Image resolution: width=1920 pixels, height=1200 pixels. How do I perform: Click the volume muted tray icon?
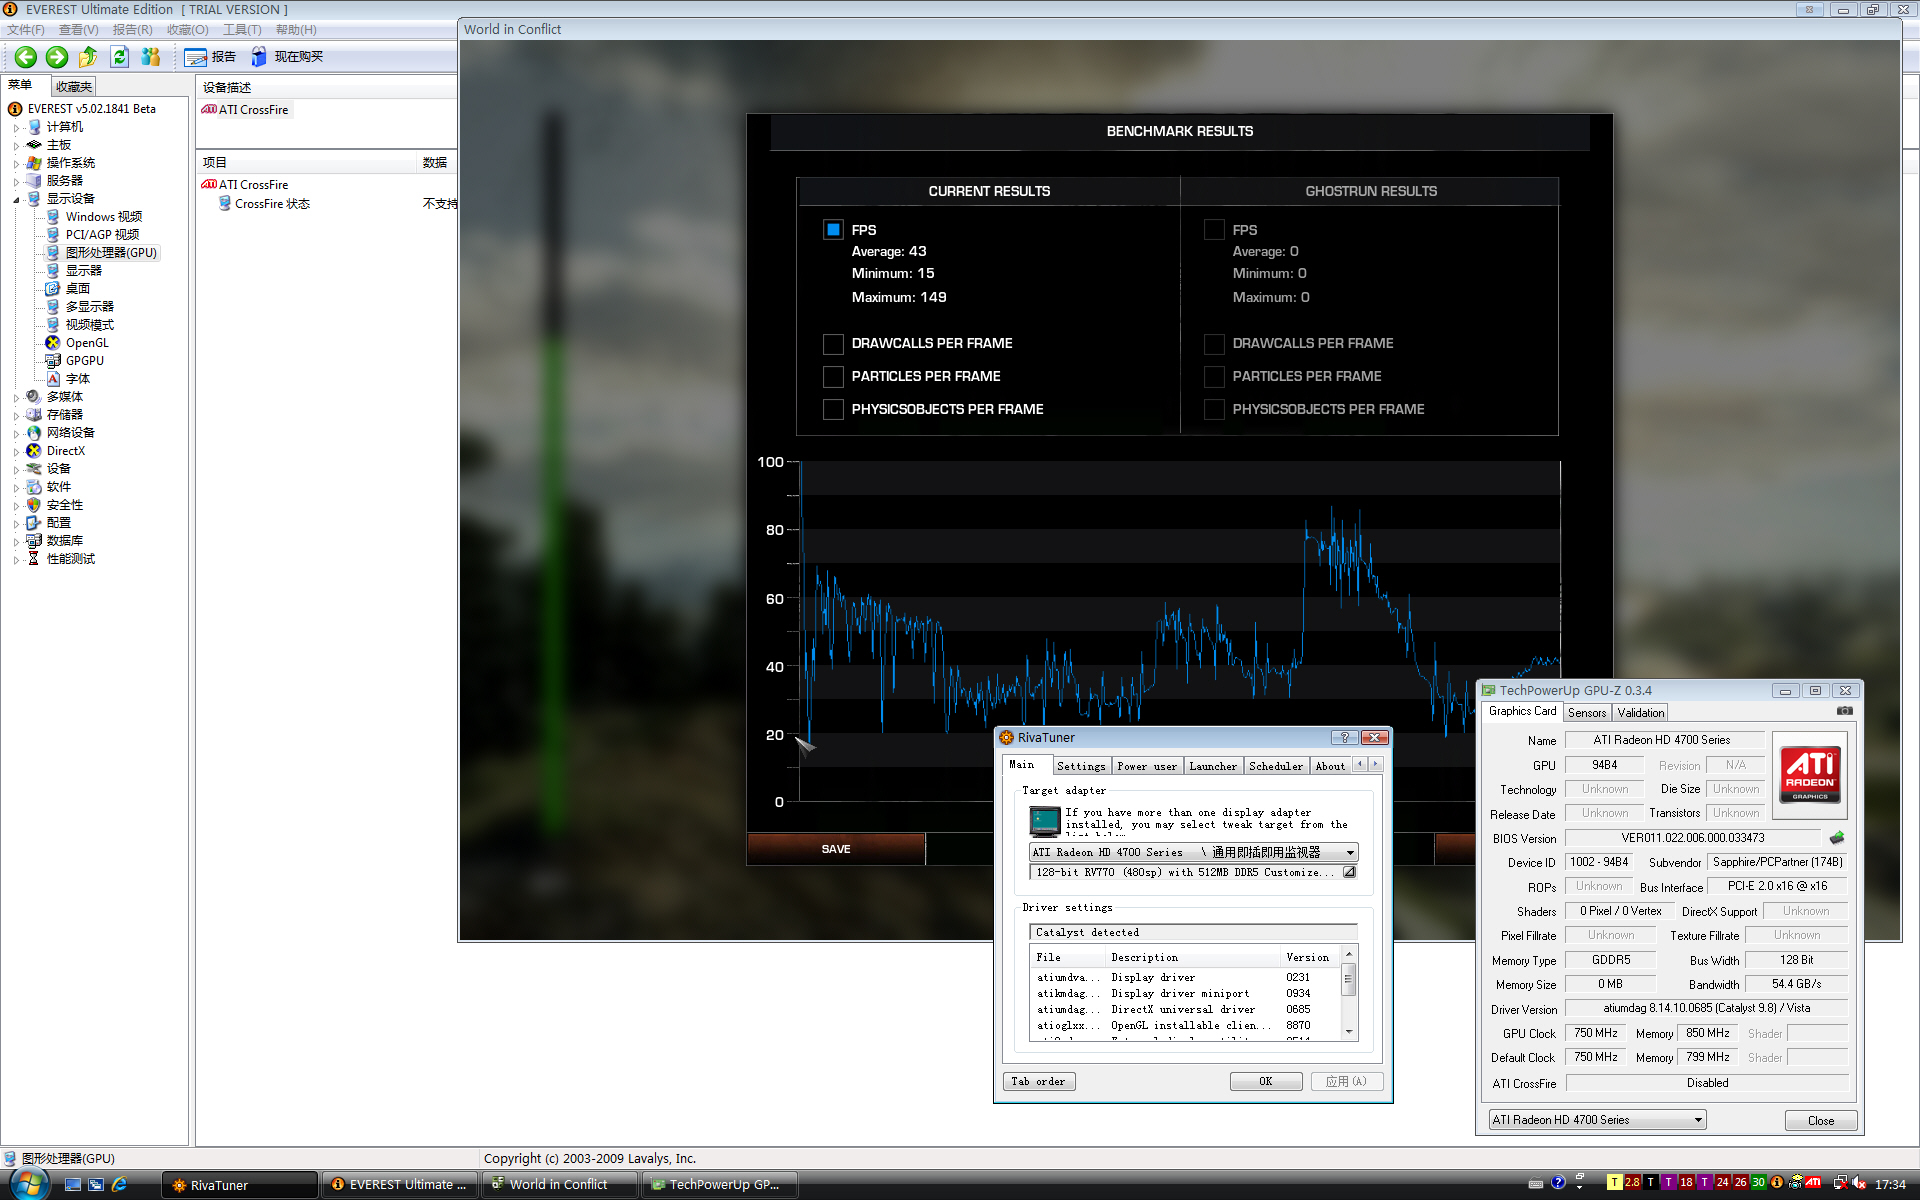[1859, 1183]
